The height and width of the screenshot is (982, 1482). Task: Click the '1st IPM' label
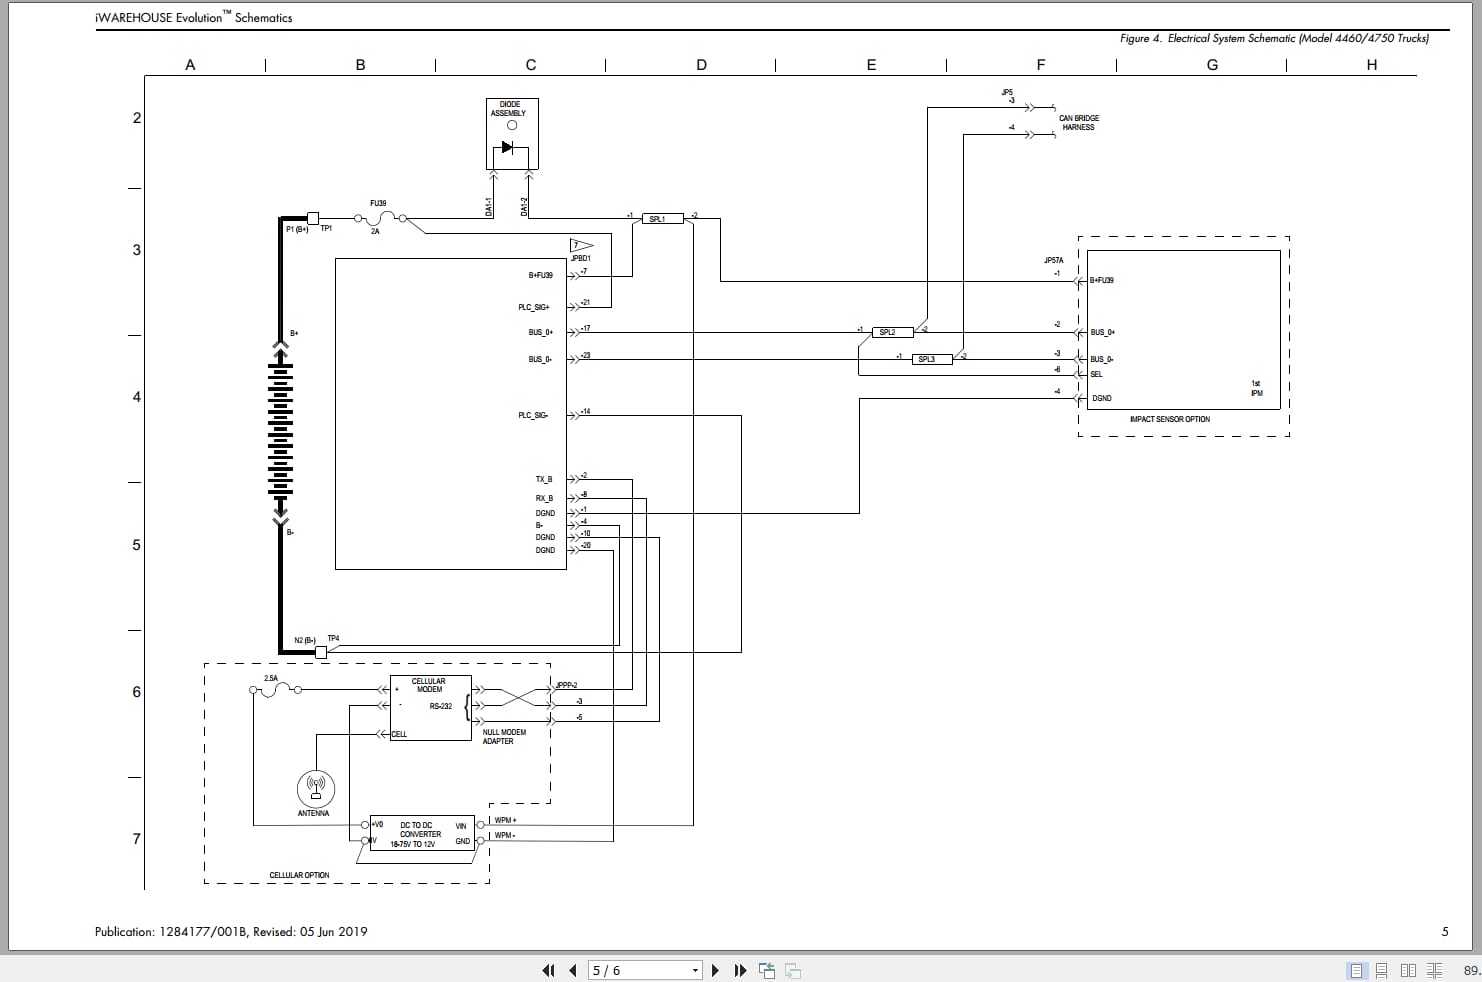pos(1256,388)
